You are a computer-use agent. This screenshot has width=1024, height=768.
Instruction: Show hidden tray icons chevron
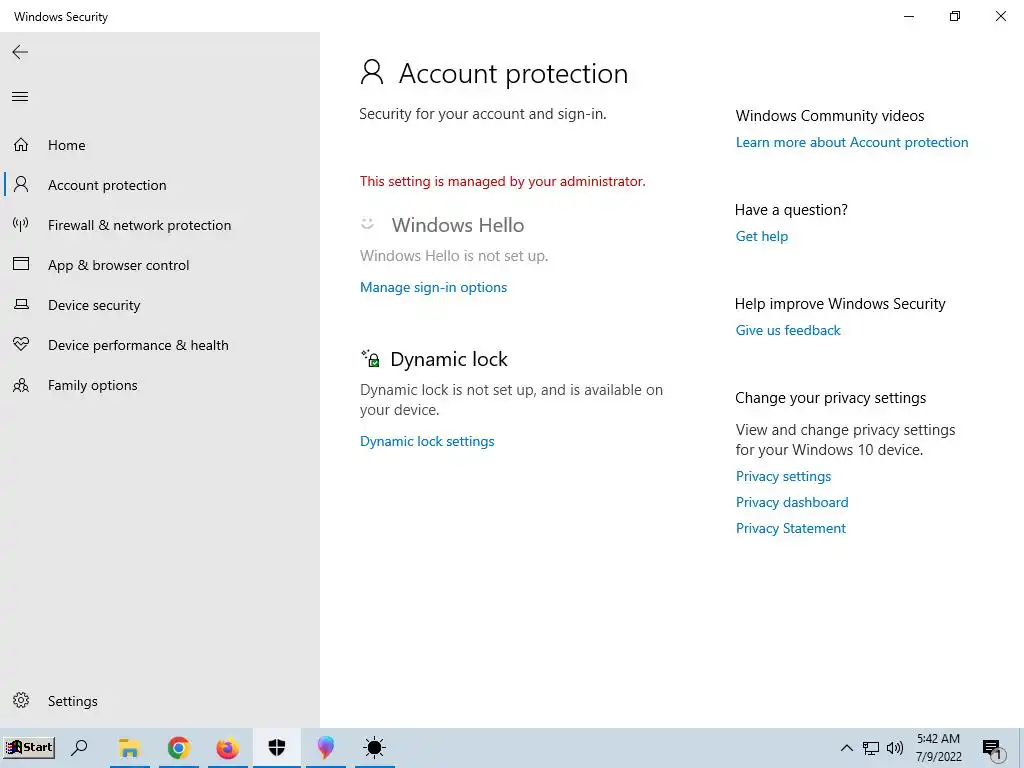pos(846,748)
